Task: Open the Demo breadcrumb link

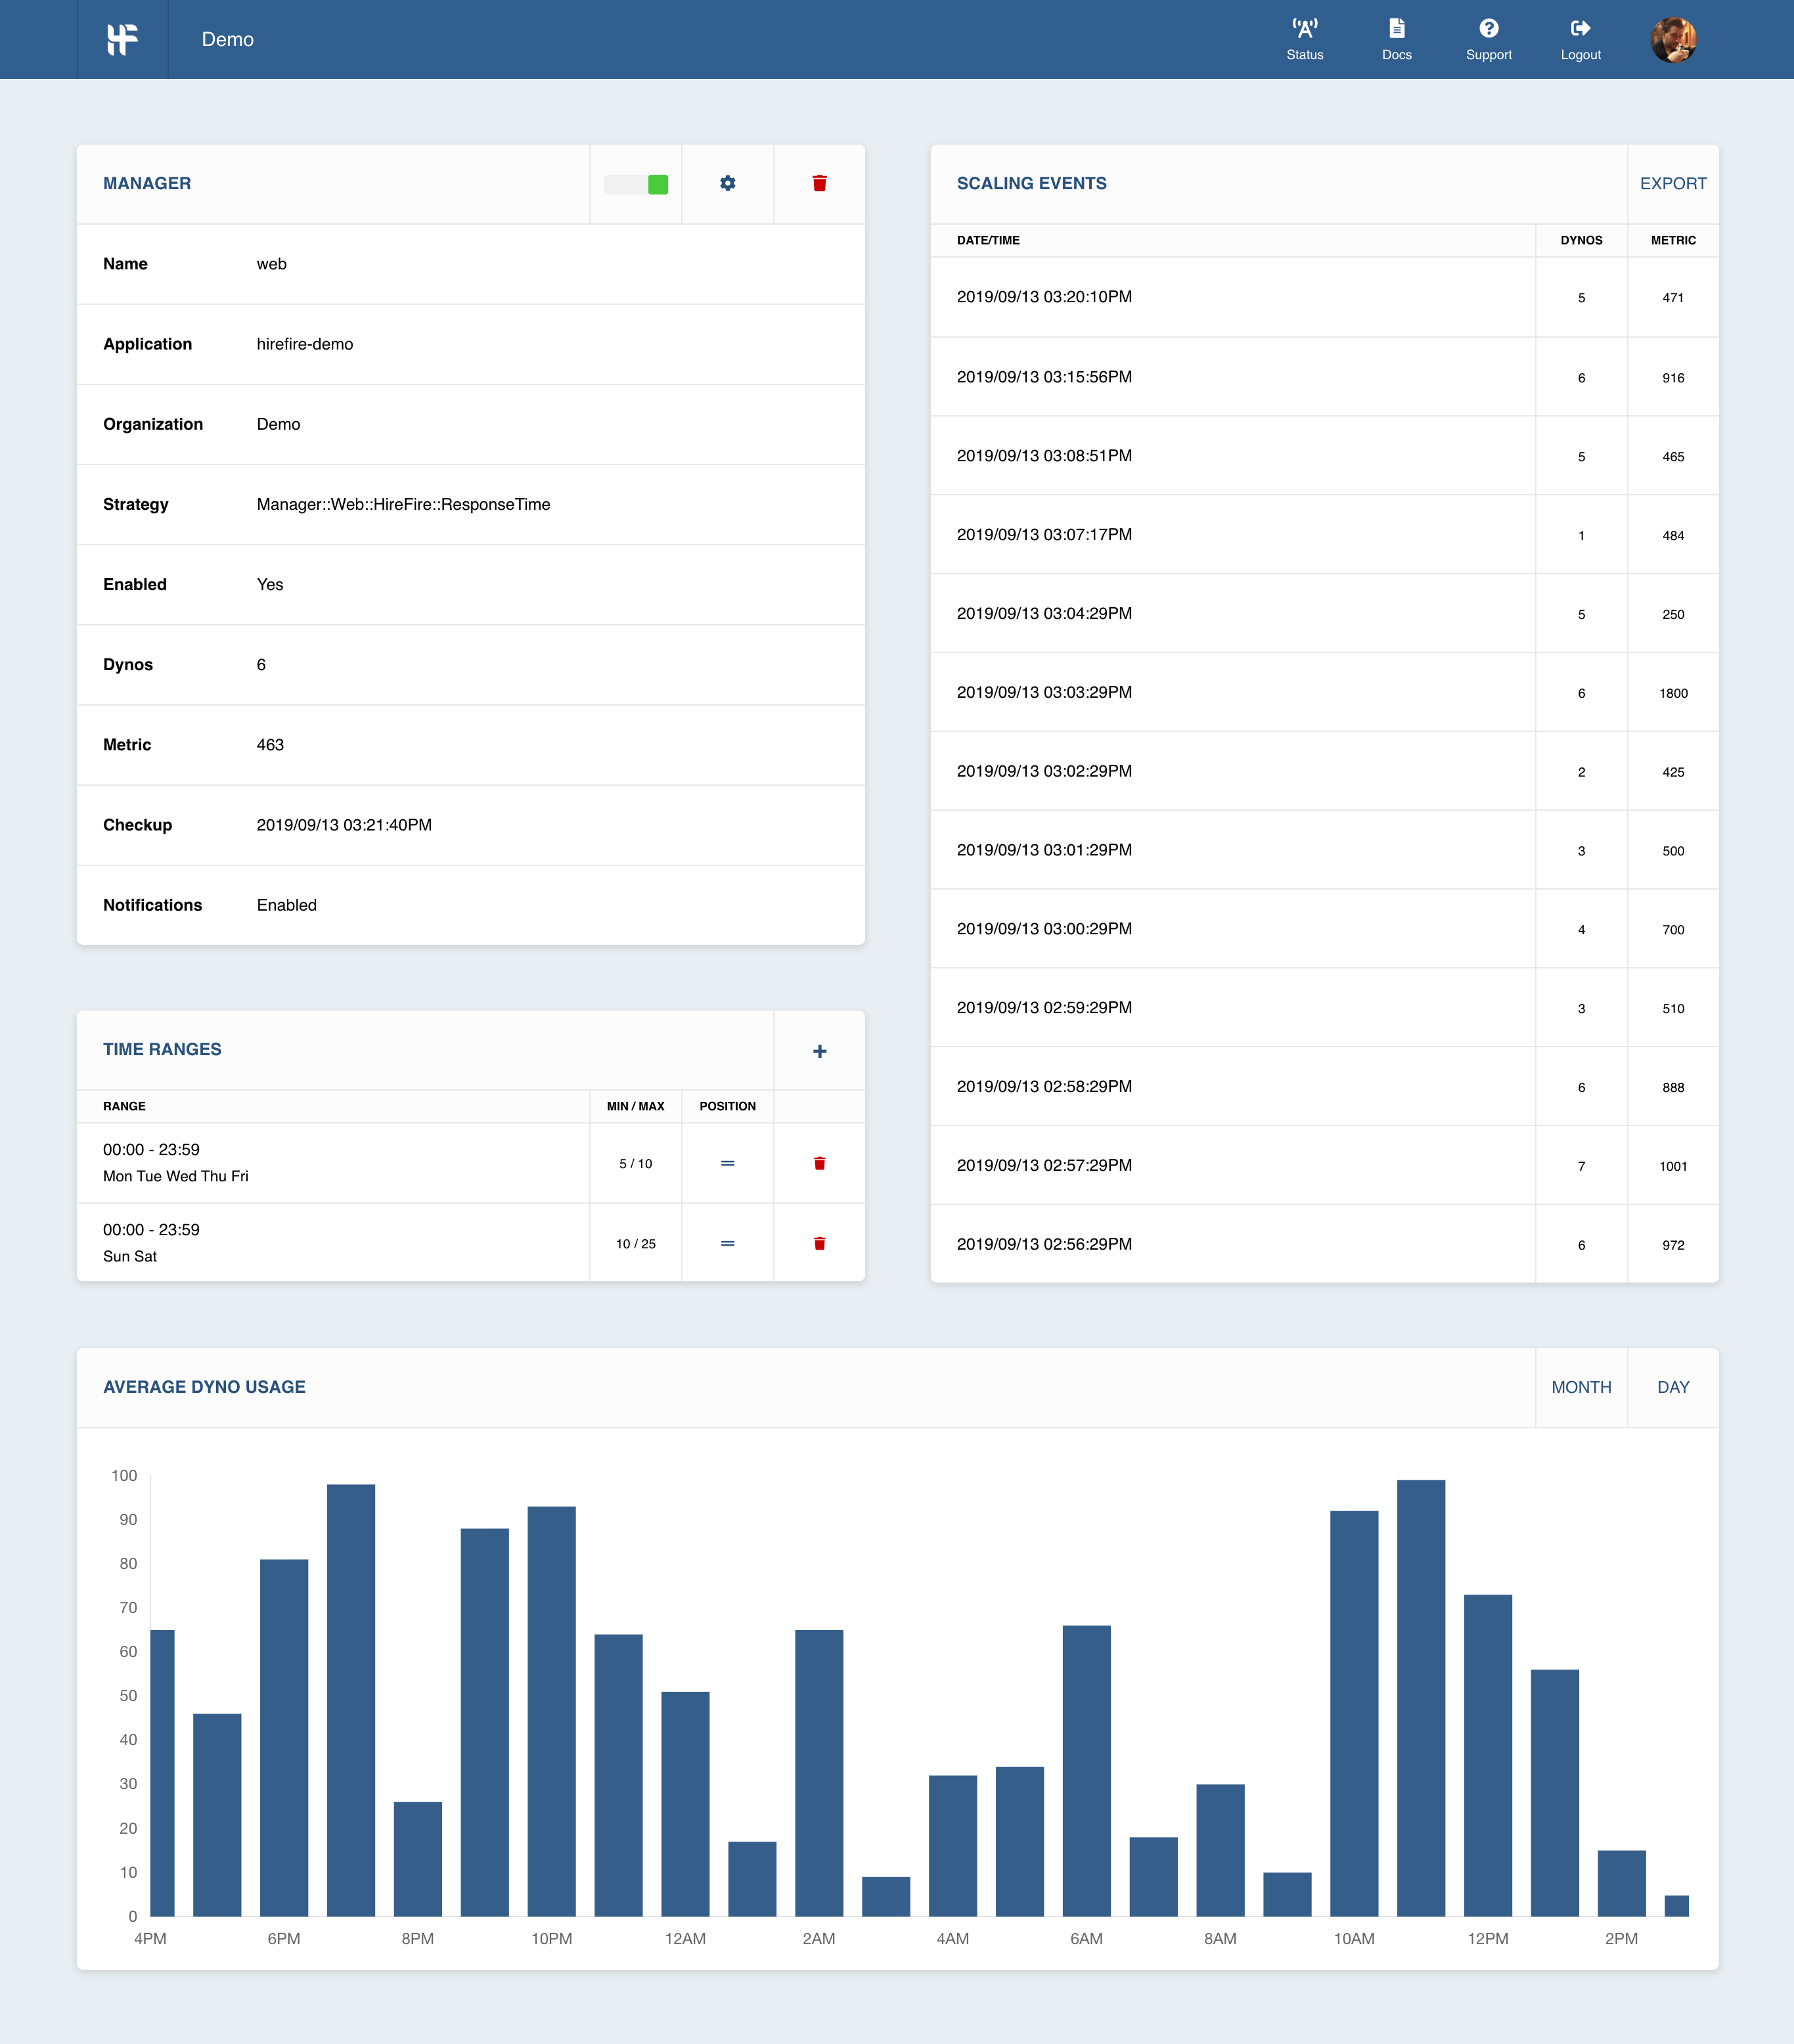Action: [x=228, y=39]
